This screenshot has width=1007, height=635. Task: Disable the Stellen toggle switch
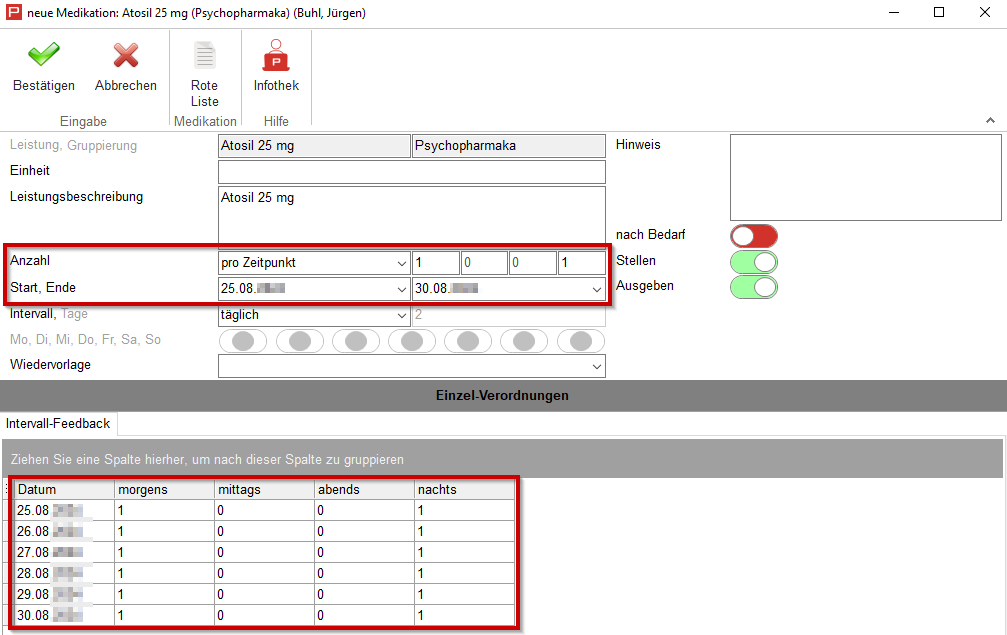point(753,262)
